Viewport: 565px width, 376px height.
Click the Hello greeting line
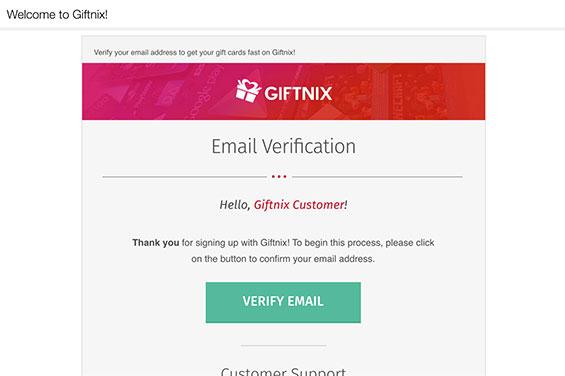(x=283, y=205)
